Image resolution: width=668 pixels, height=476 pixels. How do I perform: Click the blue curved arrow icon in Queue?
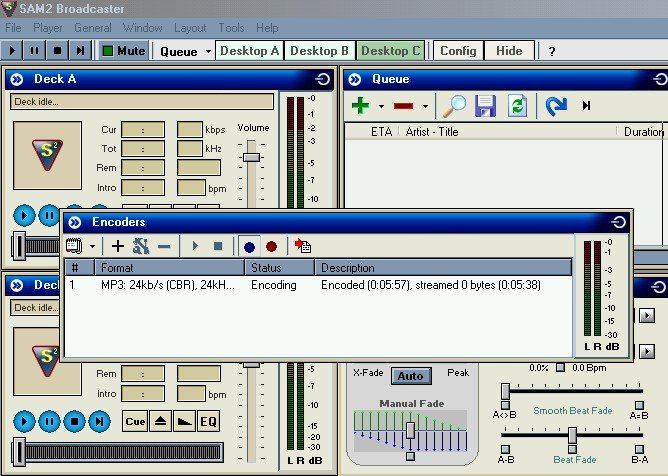pos(556,106)
